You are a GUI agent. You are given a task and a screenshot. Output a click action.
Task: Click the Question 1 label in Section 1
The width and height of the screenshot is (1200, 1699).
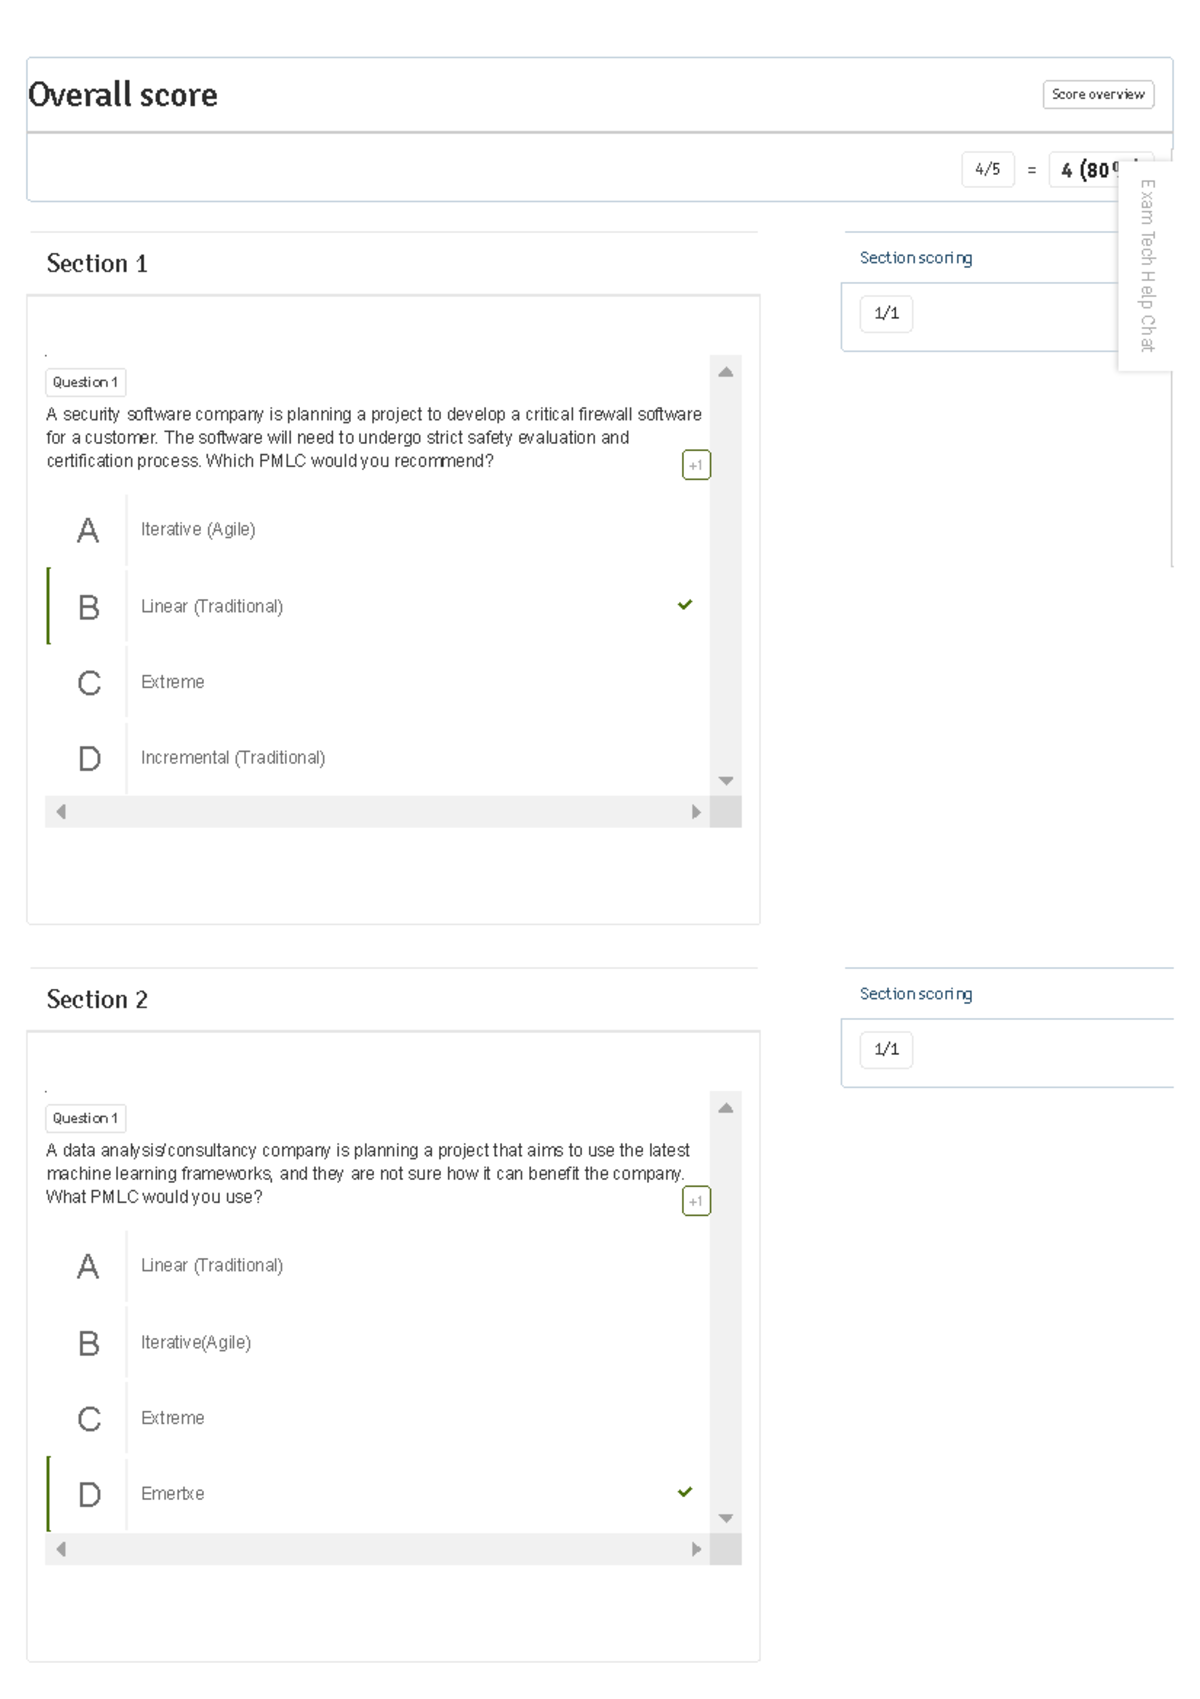coord(85,382)
